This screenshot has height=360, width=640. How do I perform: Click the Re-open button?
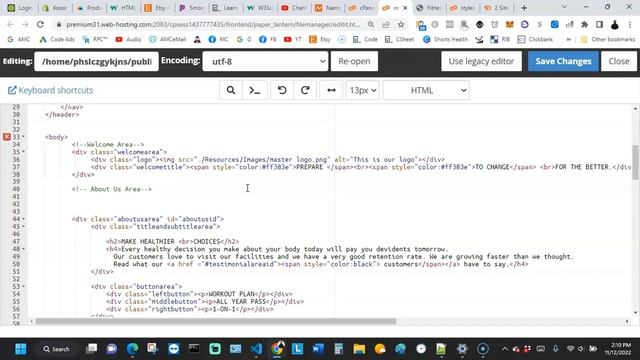click(x=354, y=61)
